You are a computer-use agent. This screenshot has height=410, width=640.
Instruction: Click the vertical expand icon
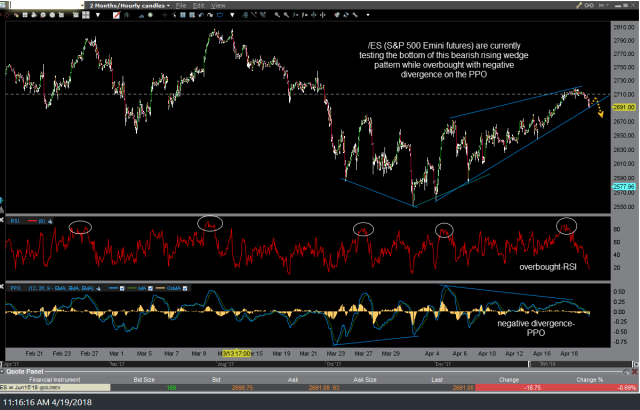323,15
